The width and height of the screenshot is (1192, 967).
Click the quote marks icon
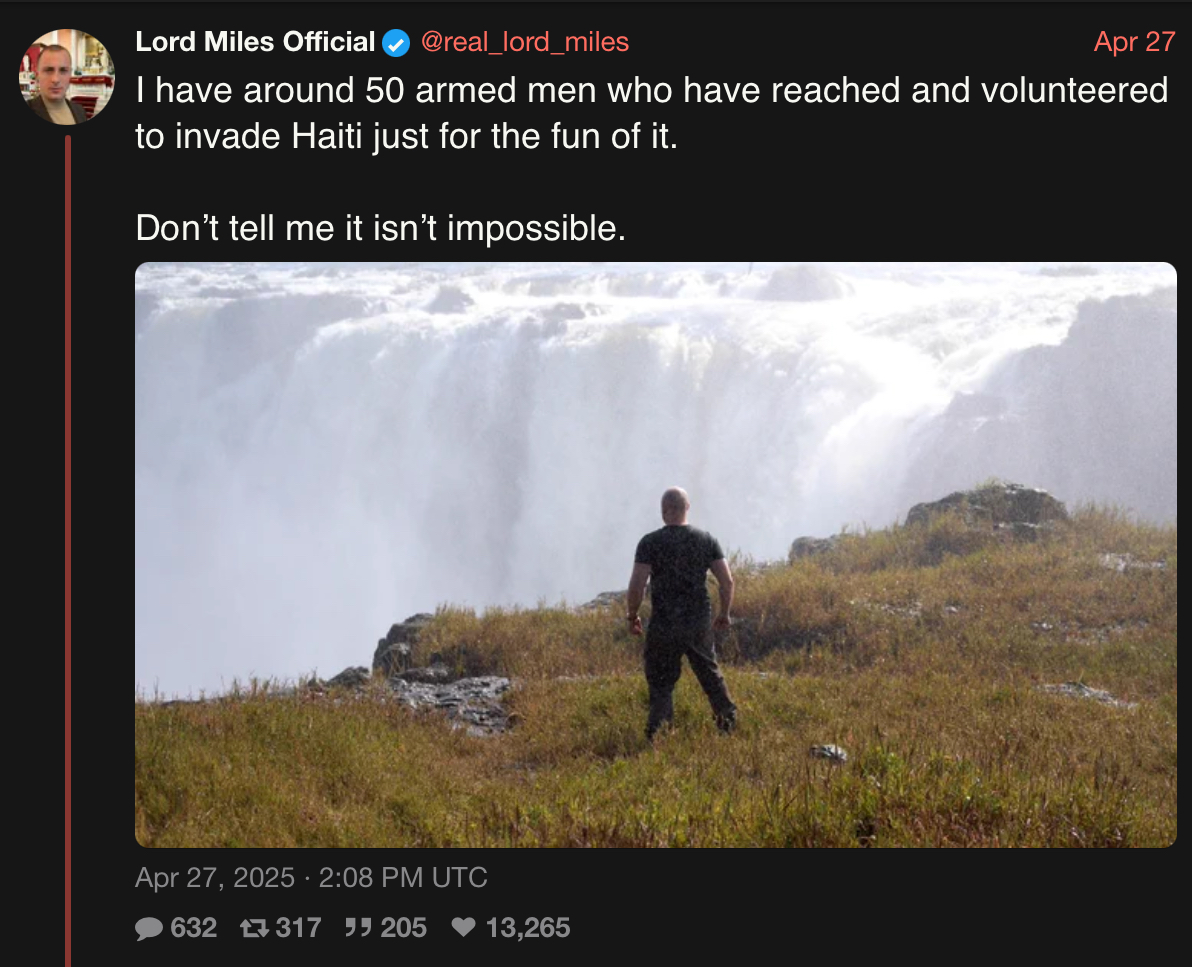click(x=357, y=927)
